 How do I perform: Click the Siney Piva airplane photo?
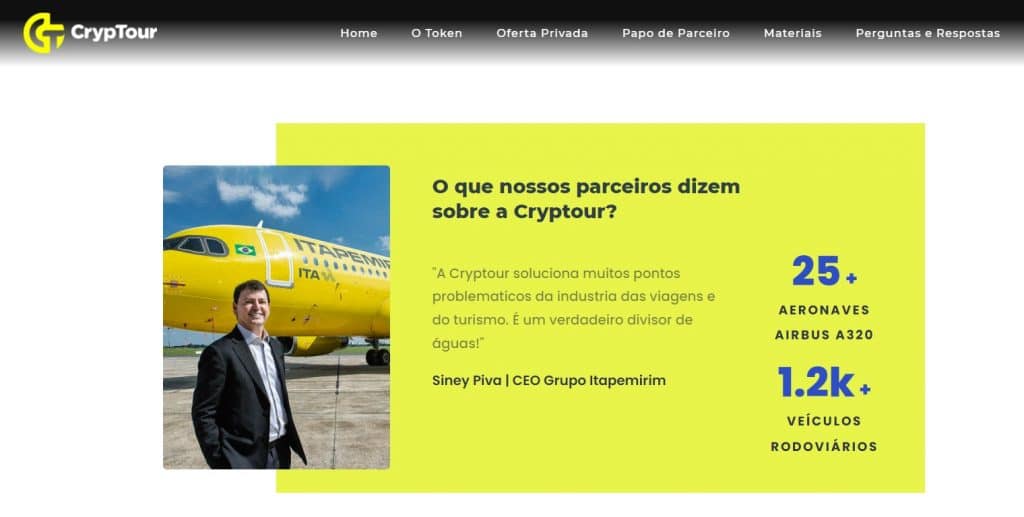[x=276, y=317]
